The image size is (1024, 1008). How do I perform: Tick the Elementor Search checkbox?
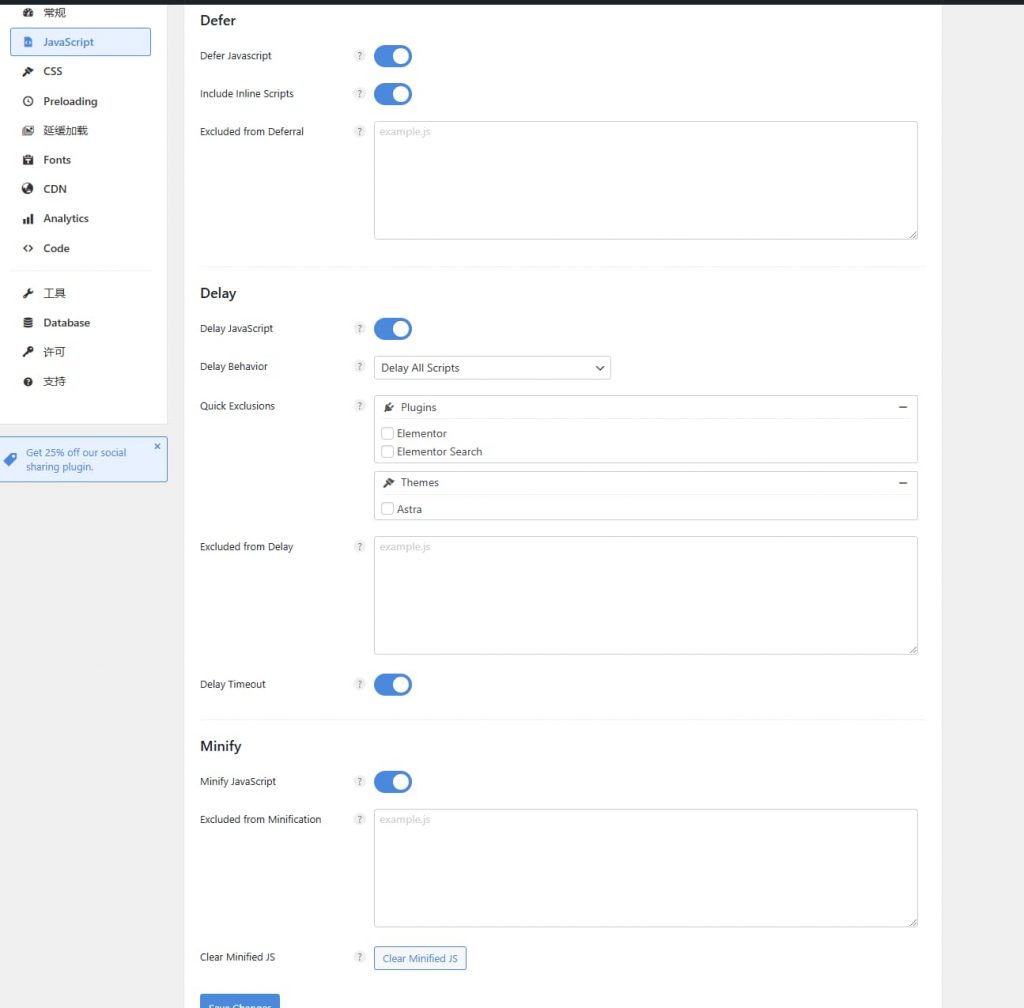coord(387,452)
